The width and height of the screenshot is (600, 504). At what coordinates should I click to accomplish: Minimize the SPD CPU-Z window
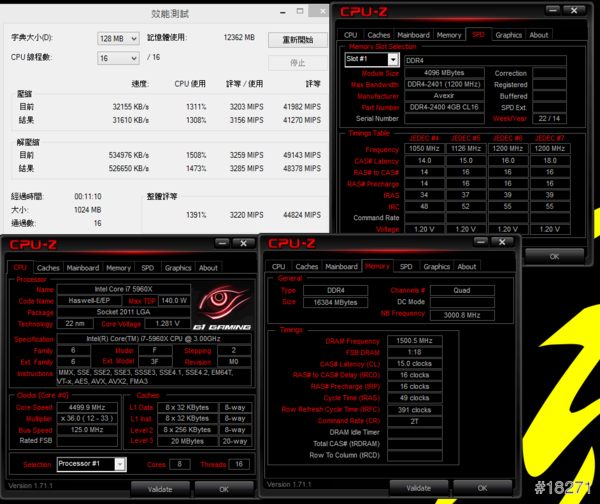(x=553, y=10)
